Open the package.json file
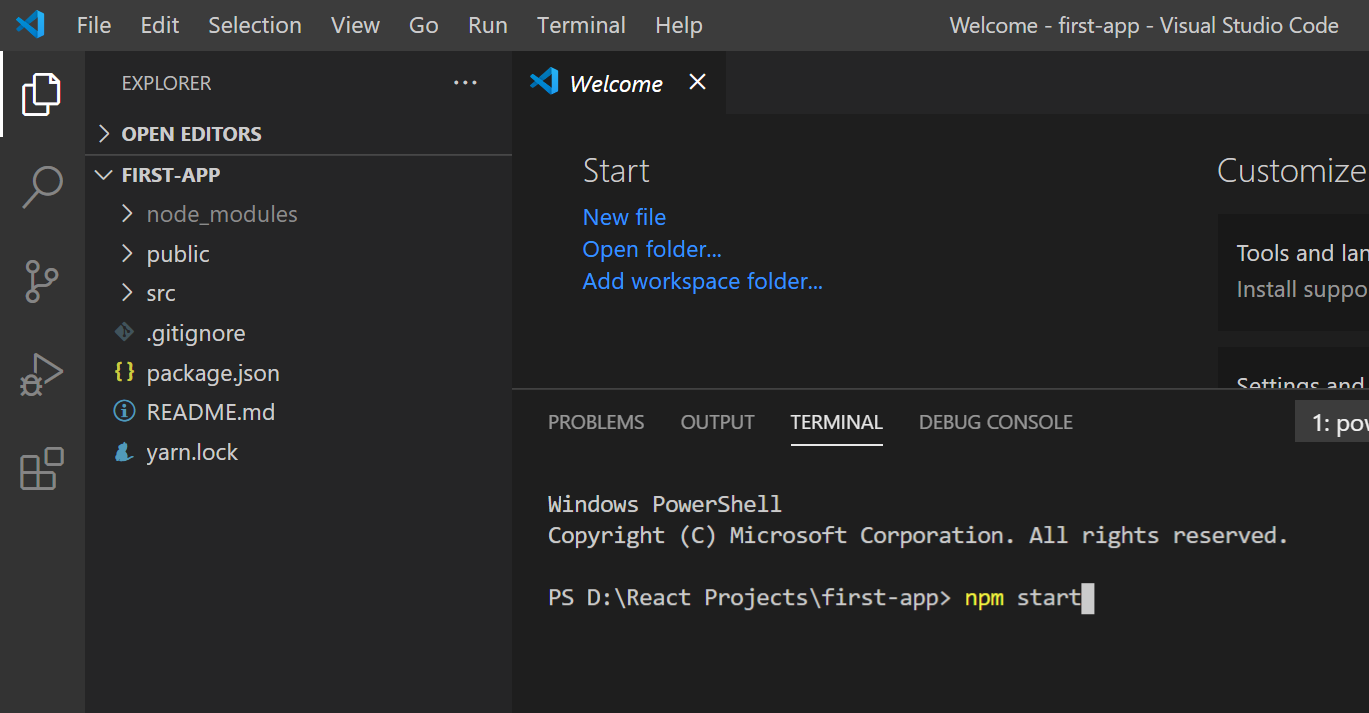Image resolution: width=1369 pixels, height=713 pixels. 213,373
